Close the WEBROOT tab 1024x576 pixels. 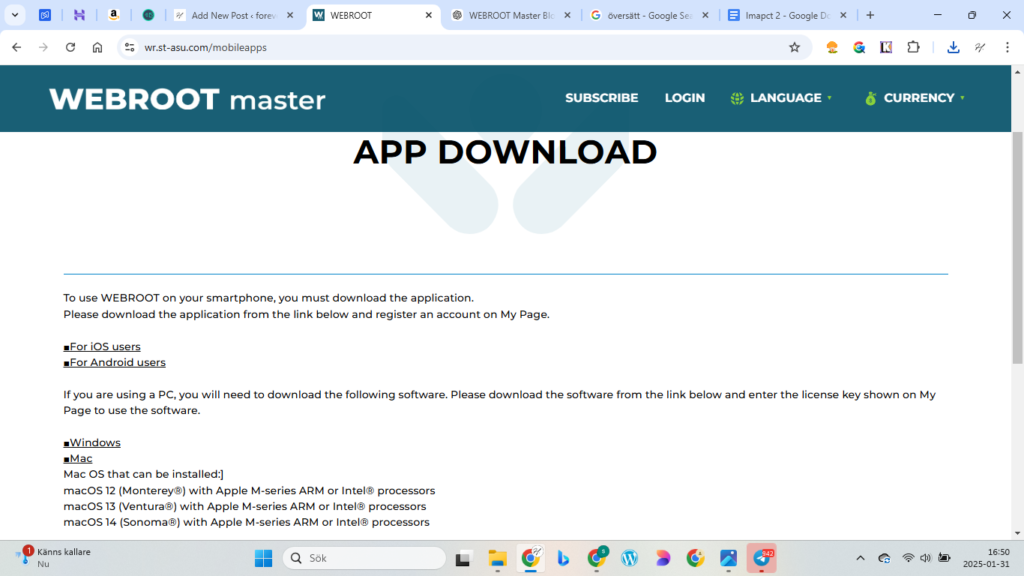point(428,15)
